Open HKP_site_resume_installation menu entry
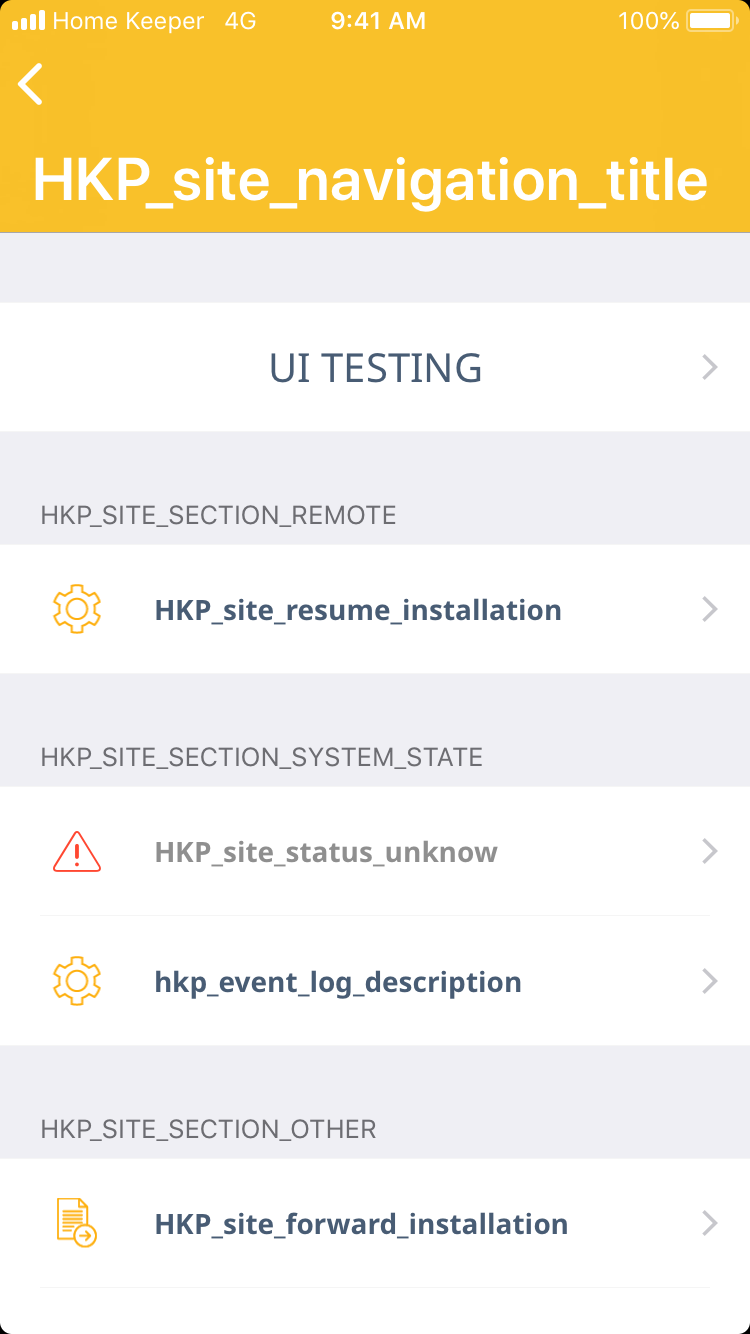Viewport: 750px width, 1334px height. [358, 610]
